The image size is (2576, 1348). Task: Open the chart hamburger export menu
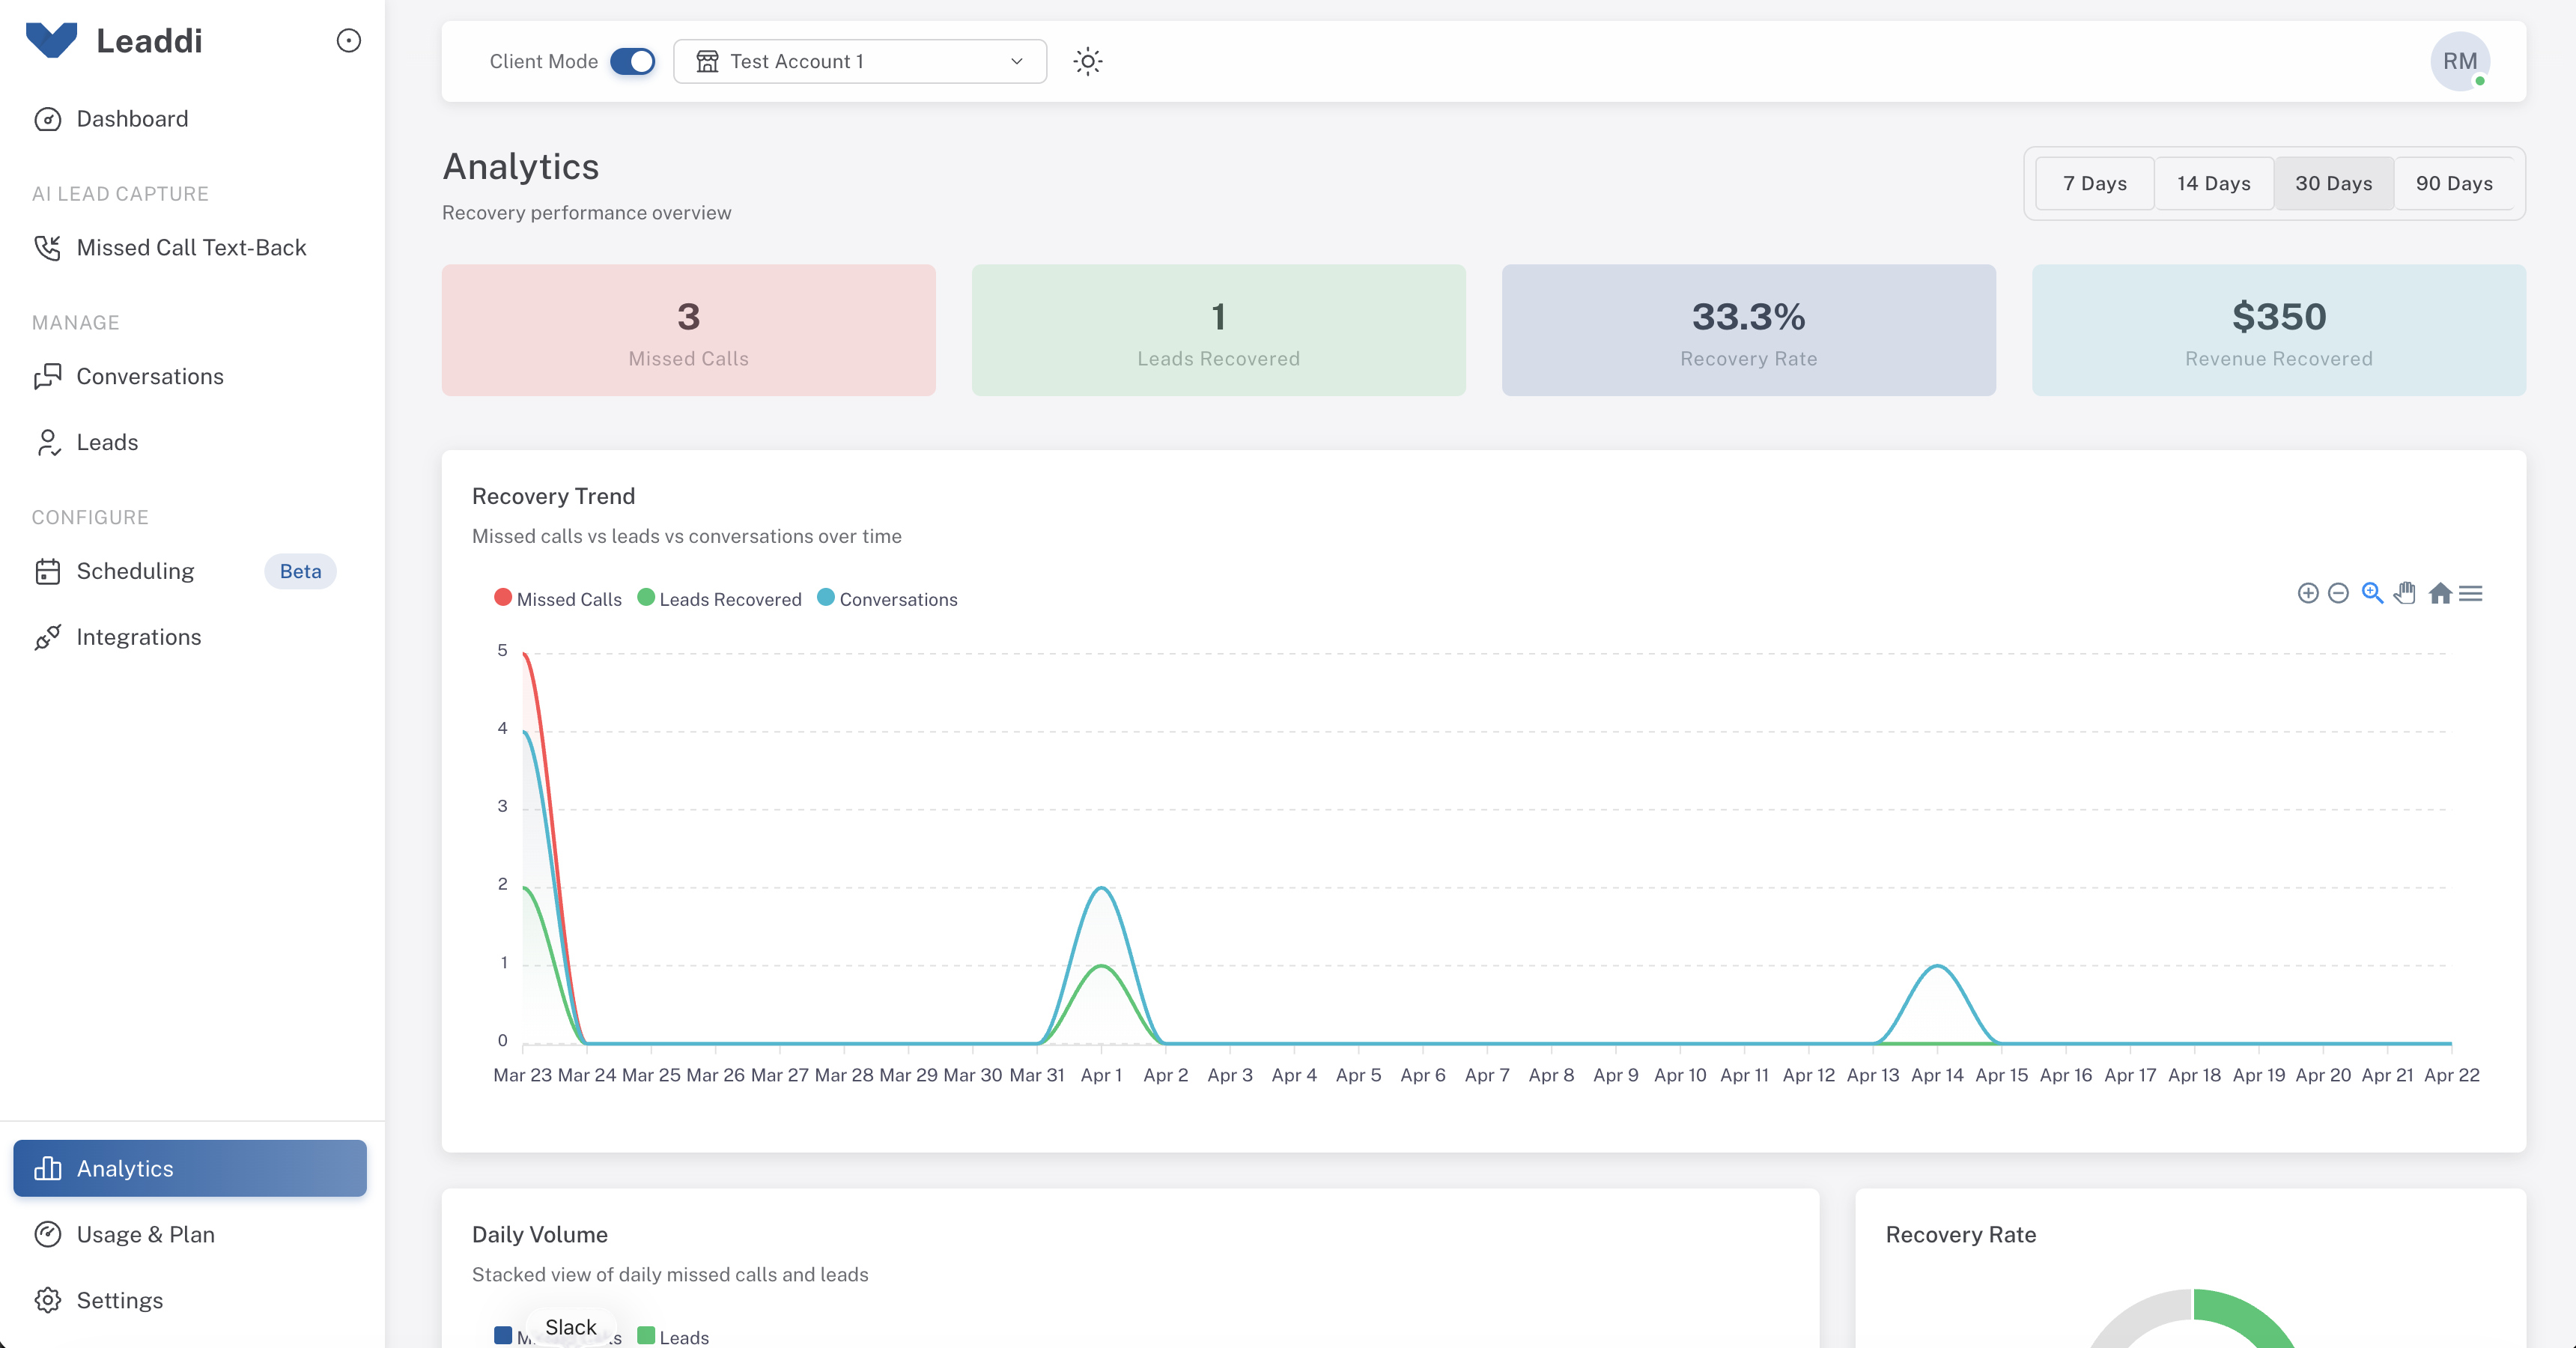coord(2471,594)
